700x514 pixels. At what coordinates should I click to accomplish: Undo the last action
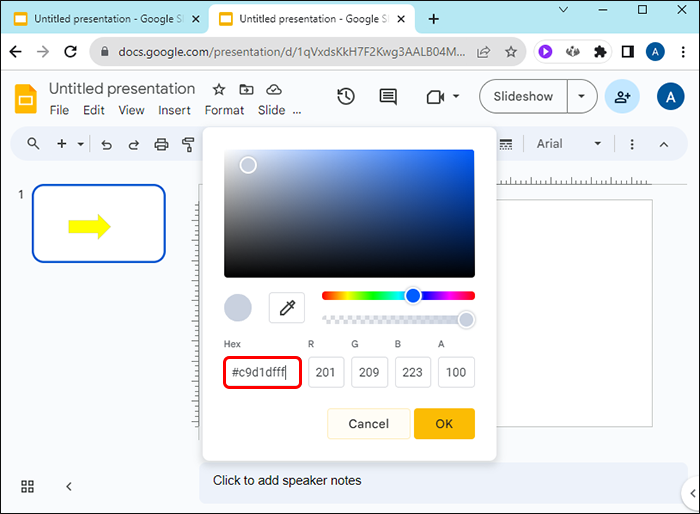(106, 145)
